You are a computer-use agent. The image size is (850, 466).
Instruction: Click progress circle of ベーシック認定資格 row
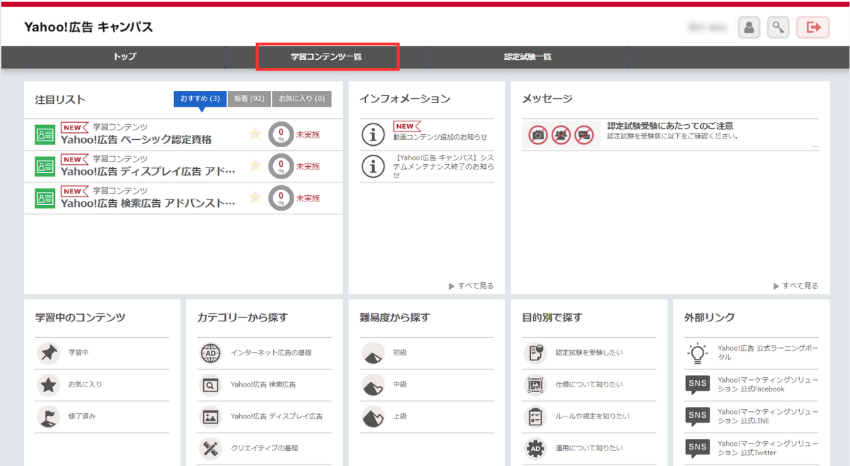tap(281, 134)
